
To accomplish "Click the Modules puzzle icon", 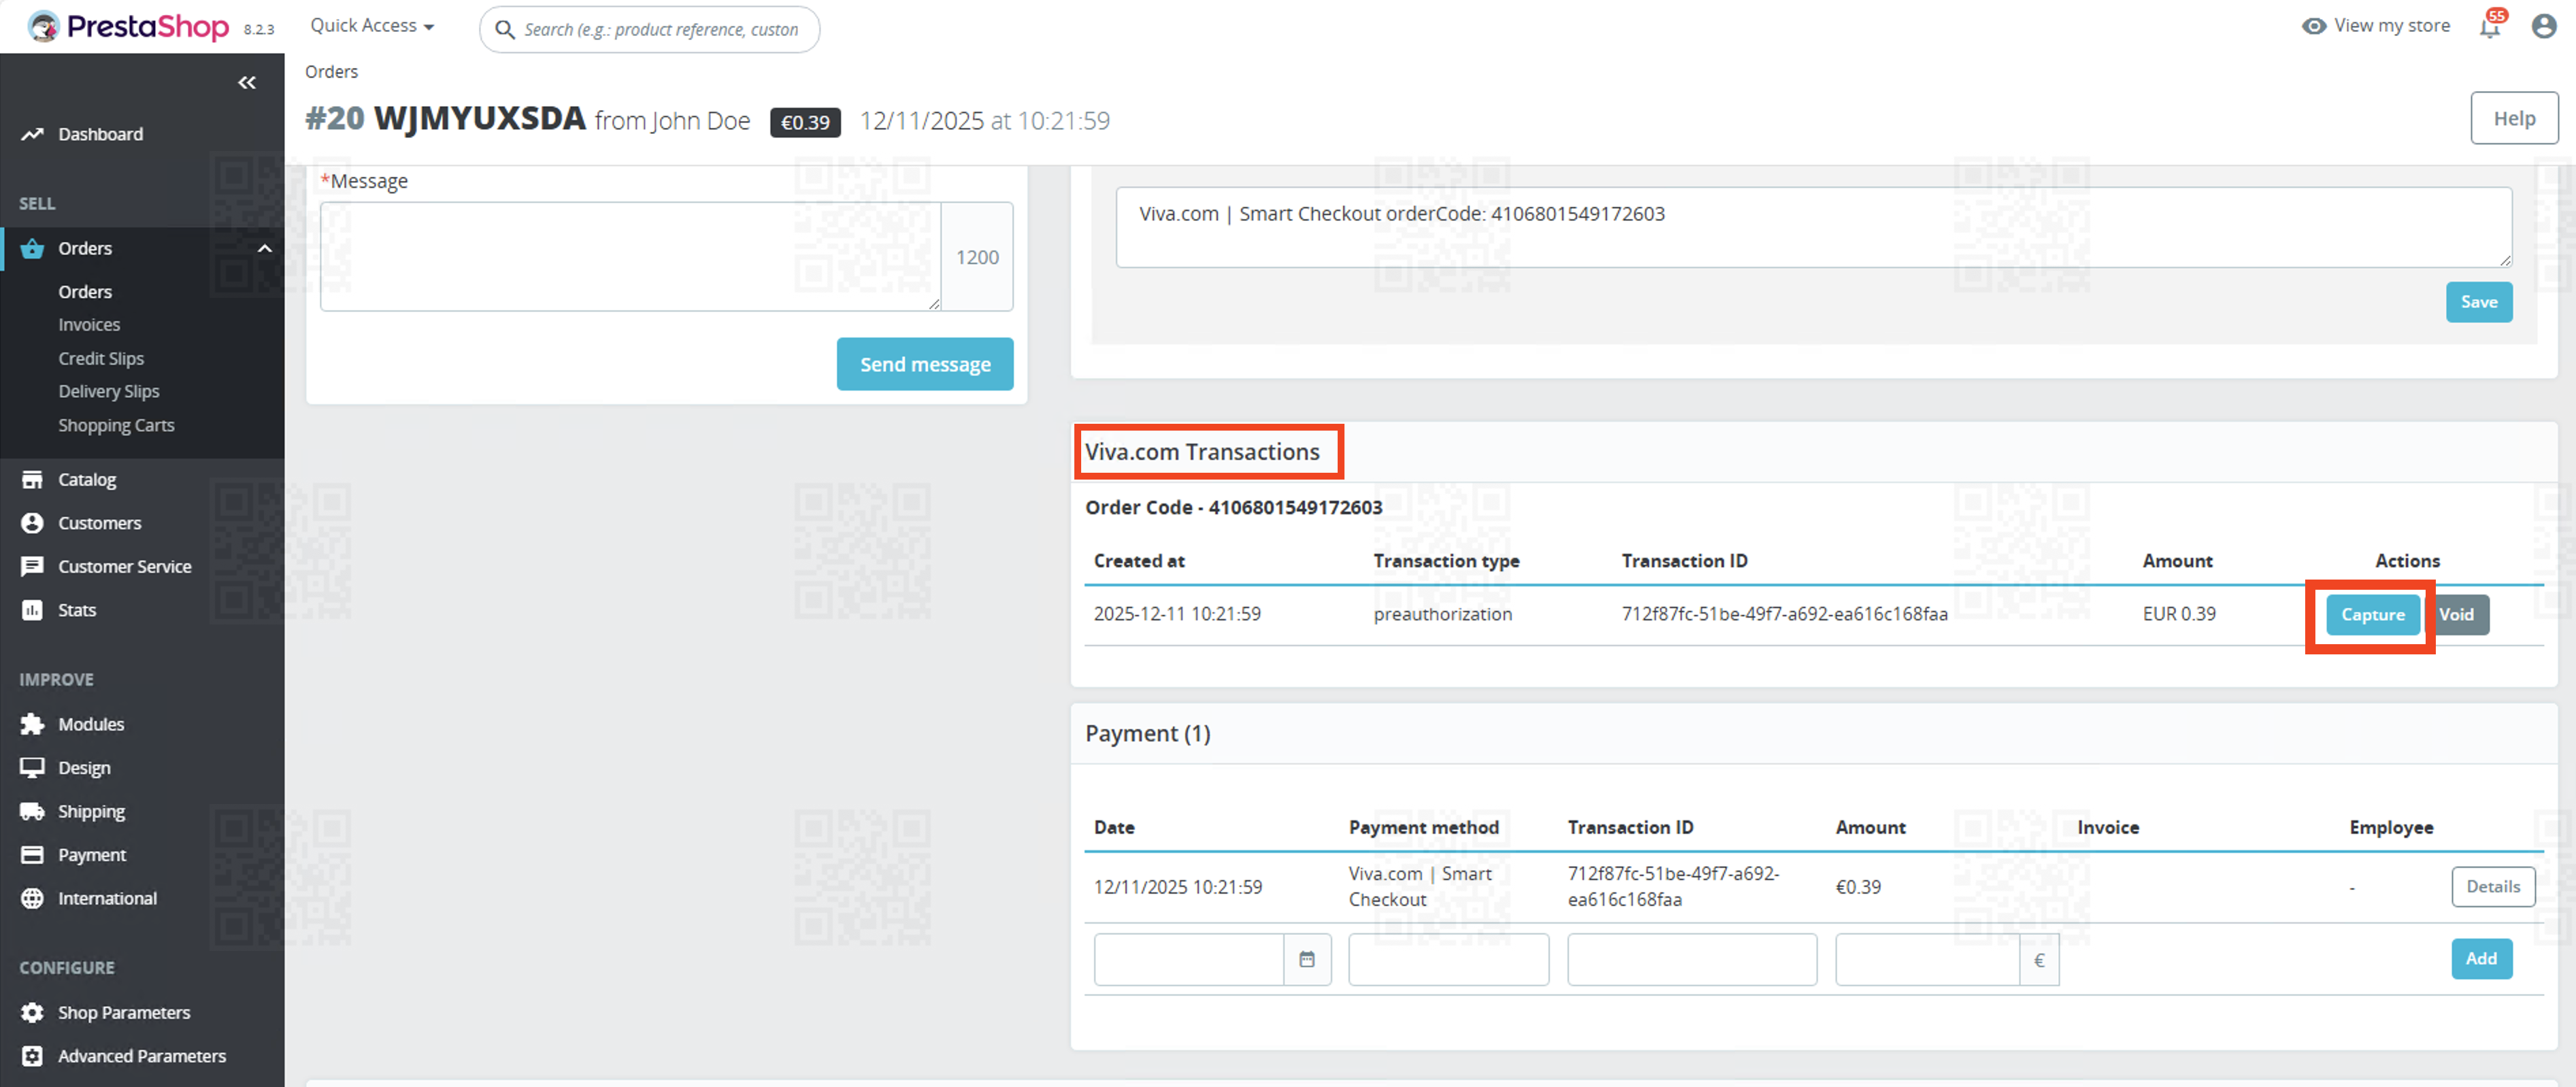I will coord(32,724).
